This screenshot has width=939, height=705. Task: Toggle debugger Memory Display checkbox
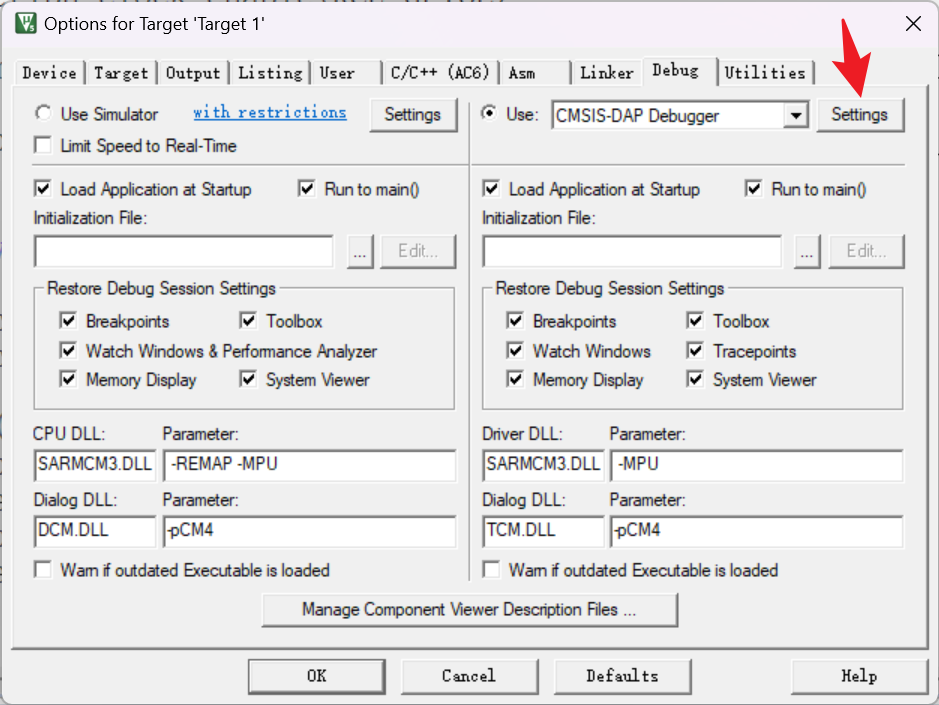pos(515,379)
